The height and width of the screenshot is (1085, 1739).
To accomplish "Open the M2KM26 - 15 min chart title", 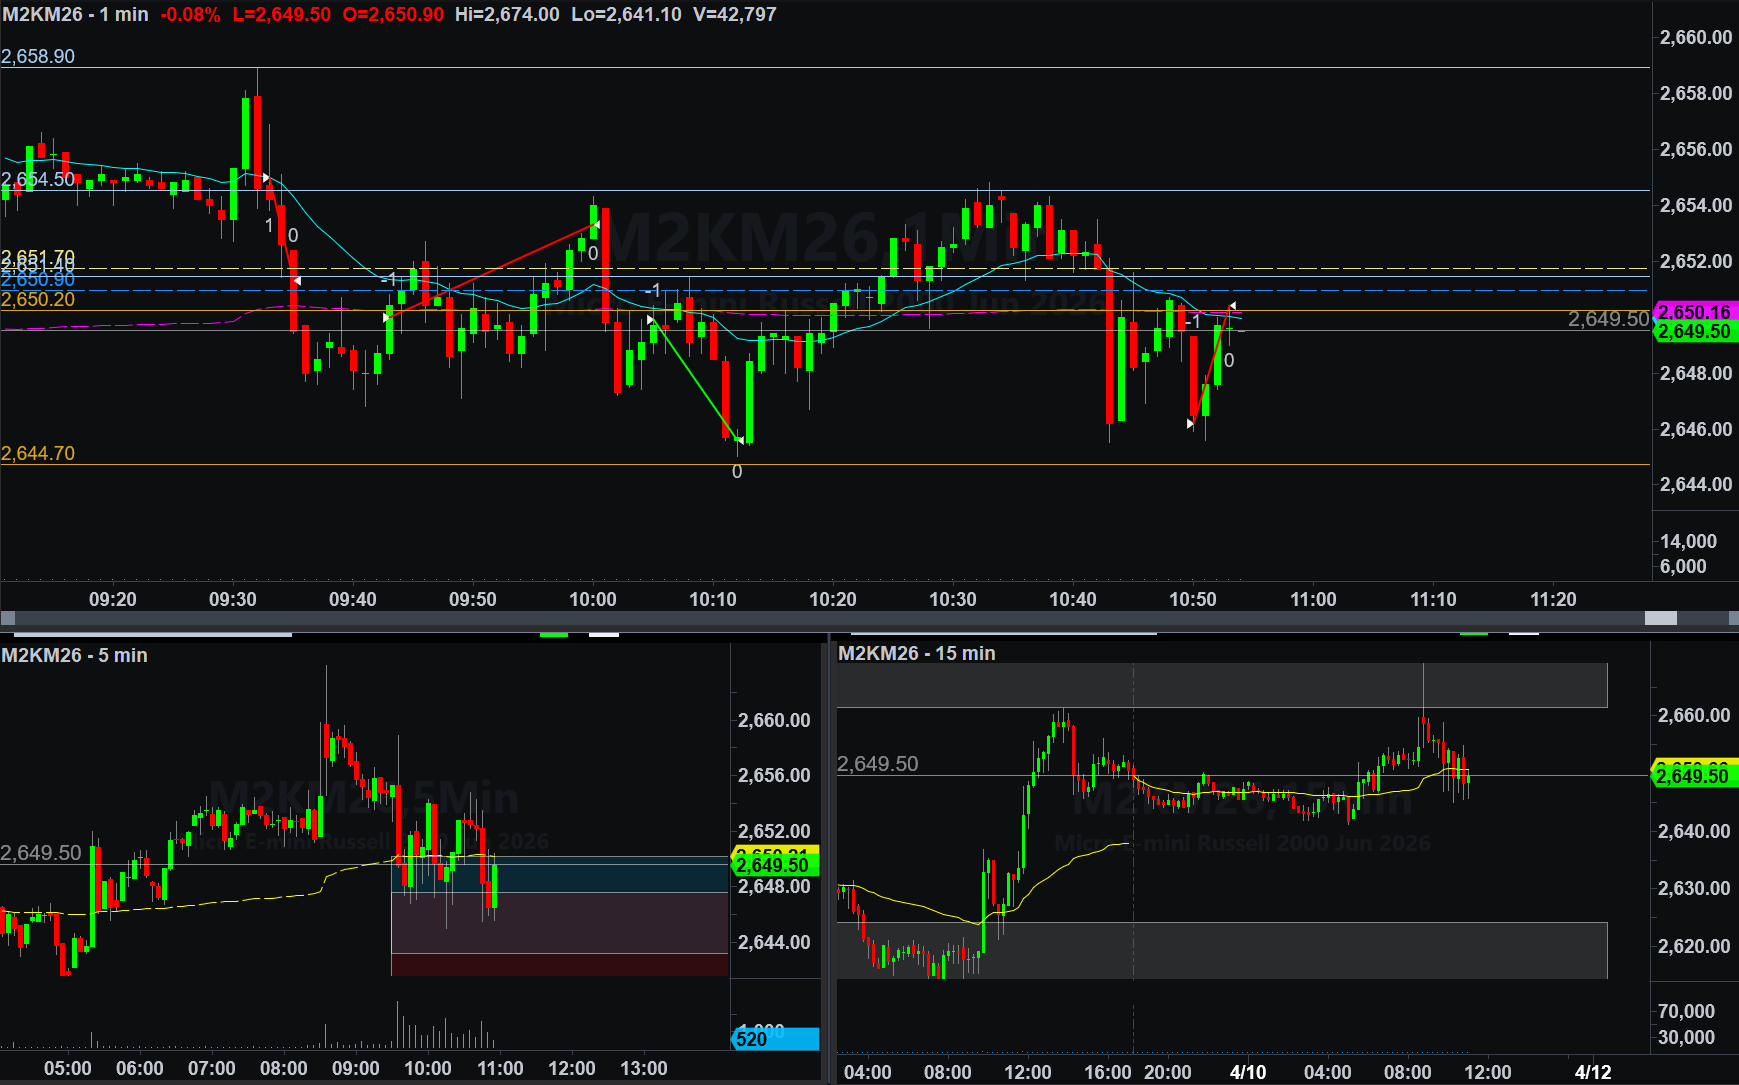I will pos(916,654).
